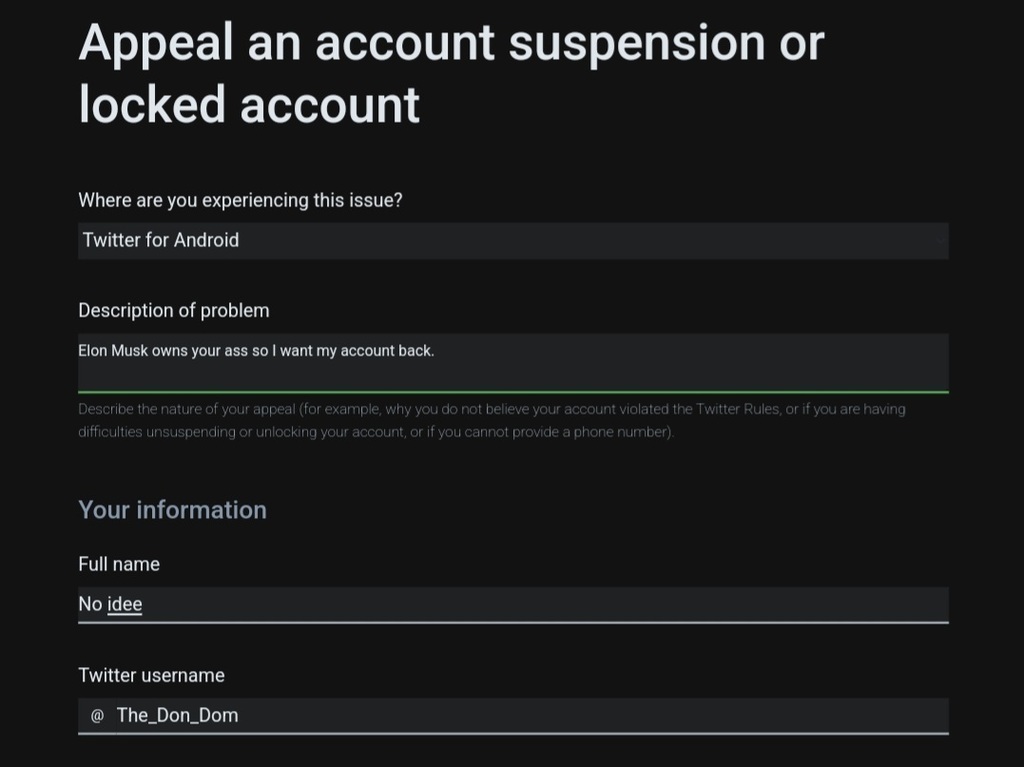Click the underlined word 'idee' in Full name
1024x767 pixels.
click(125, 604)
